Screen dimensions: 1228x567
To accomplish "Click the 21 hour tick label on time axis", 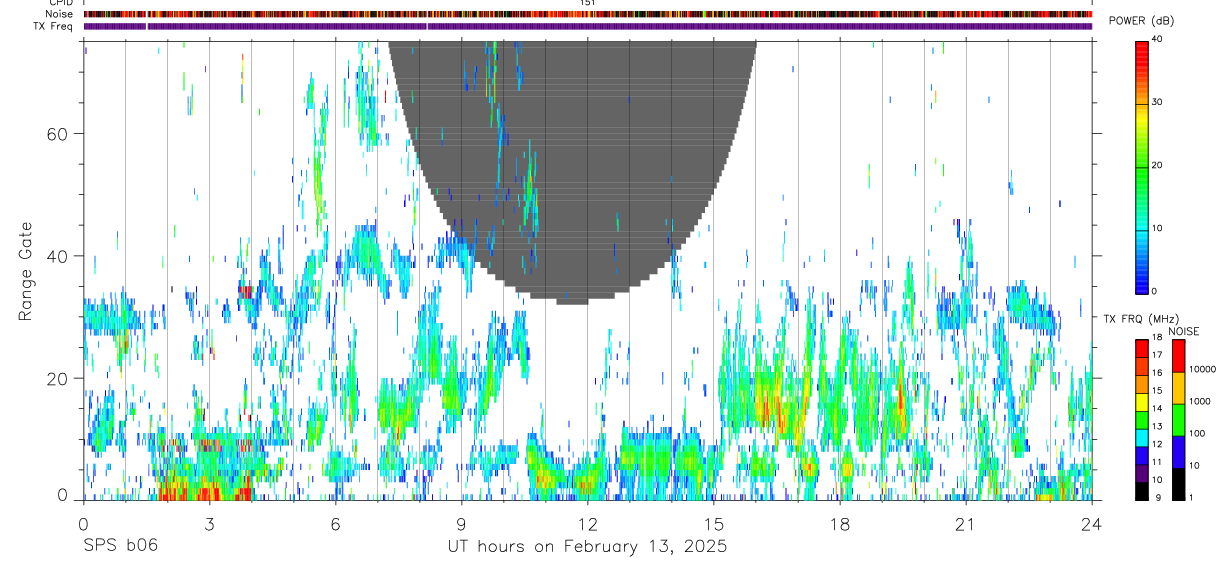I will click(x=965, y=524).
